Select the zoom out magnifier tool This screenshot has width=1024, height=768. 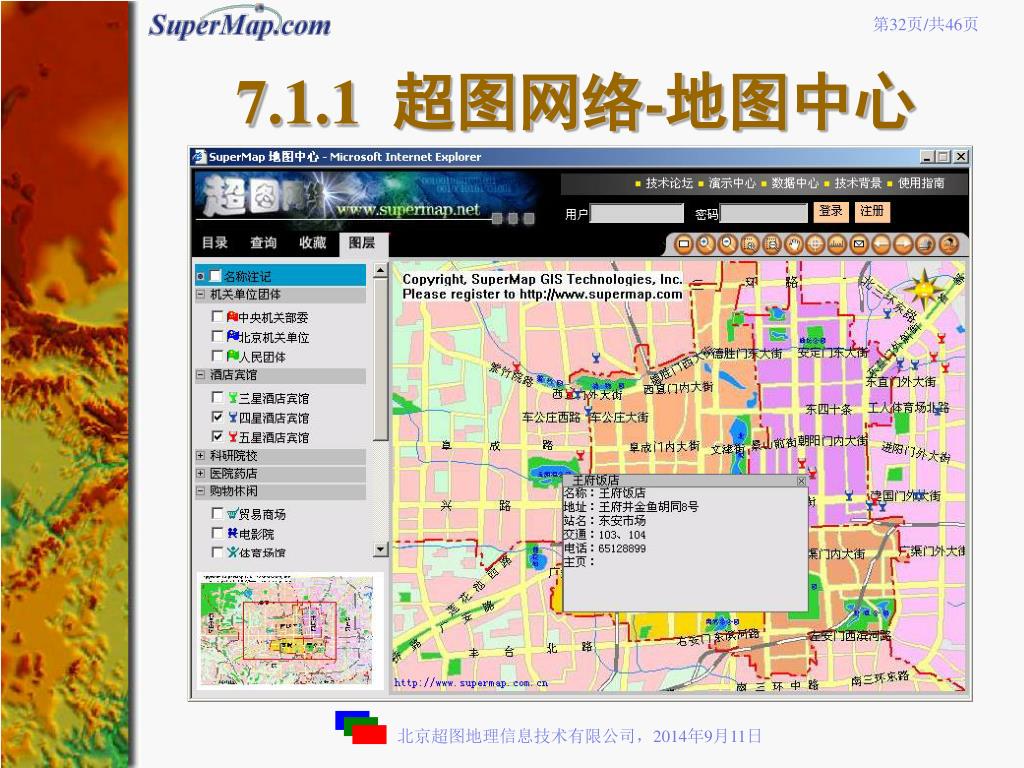coord(728,245)
